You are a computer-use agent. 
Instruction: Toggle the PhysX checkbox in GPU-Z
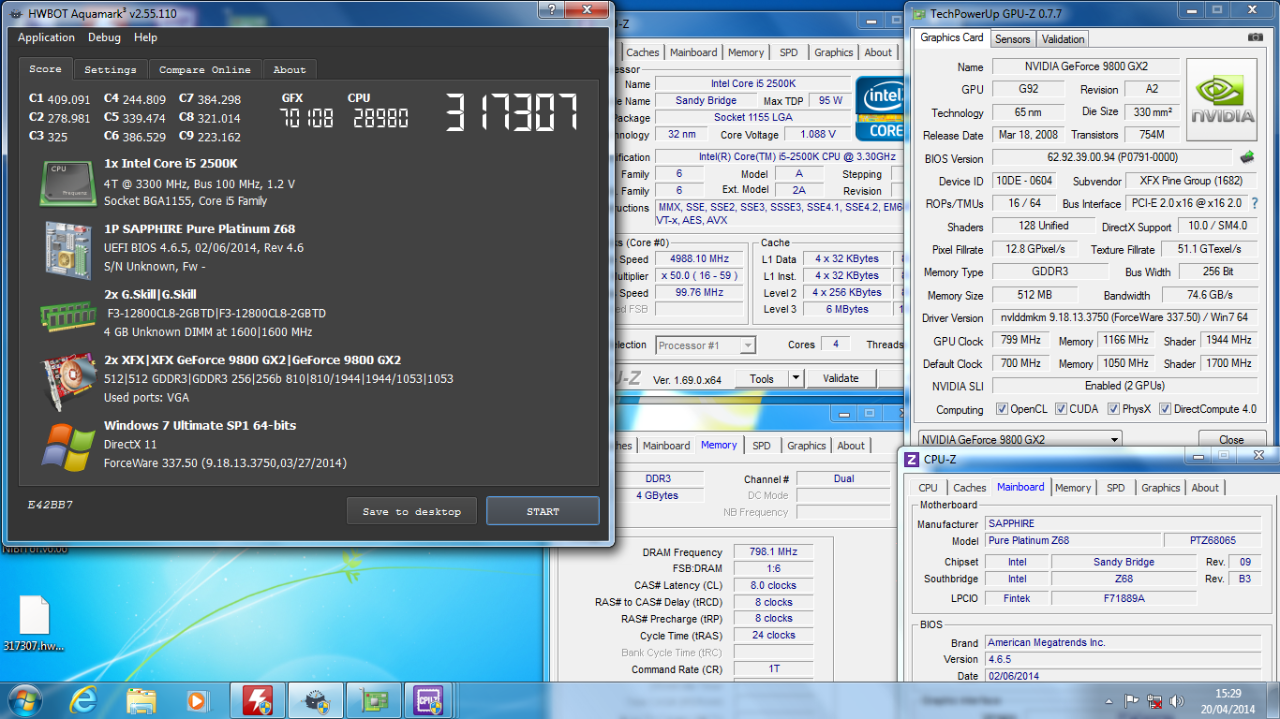coord(1116,409)
